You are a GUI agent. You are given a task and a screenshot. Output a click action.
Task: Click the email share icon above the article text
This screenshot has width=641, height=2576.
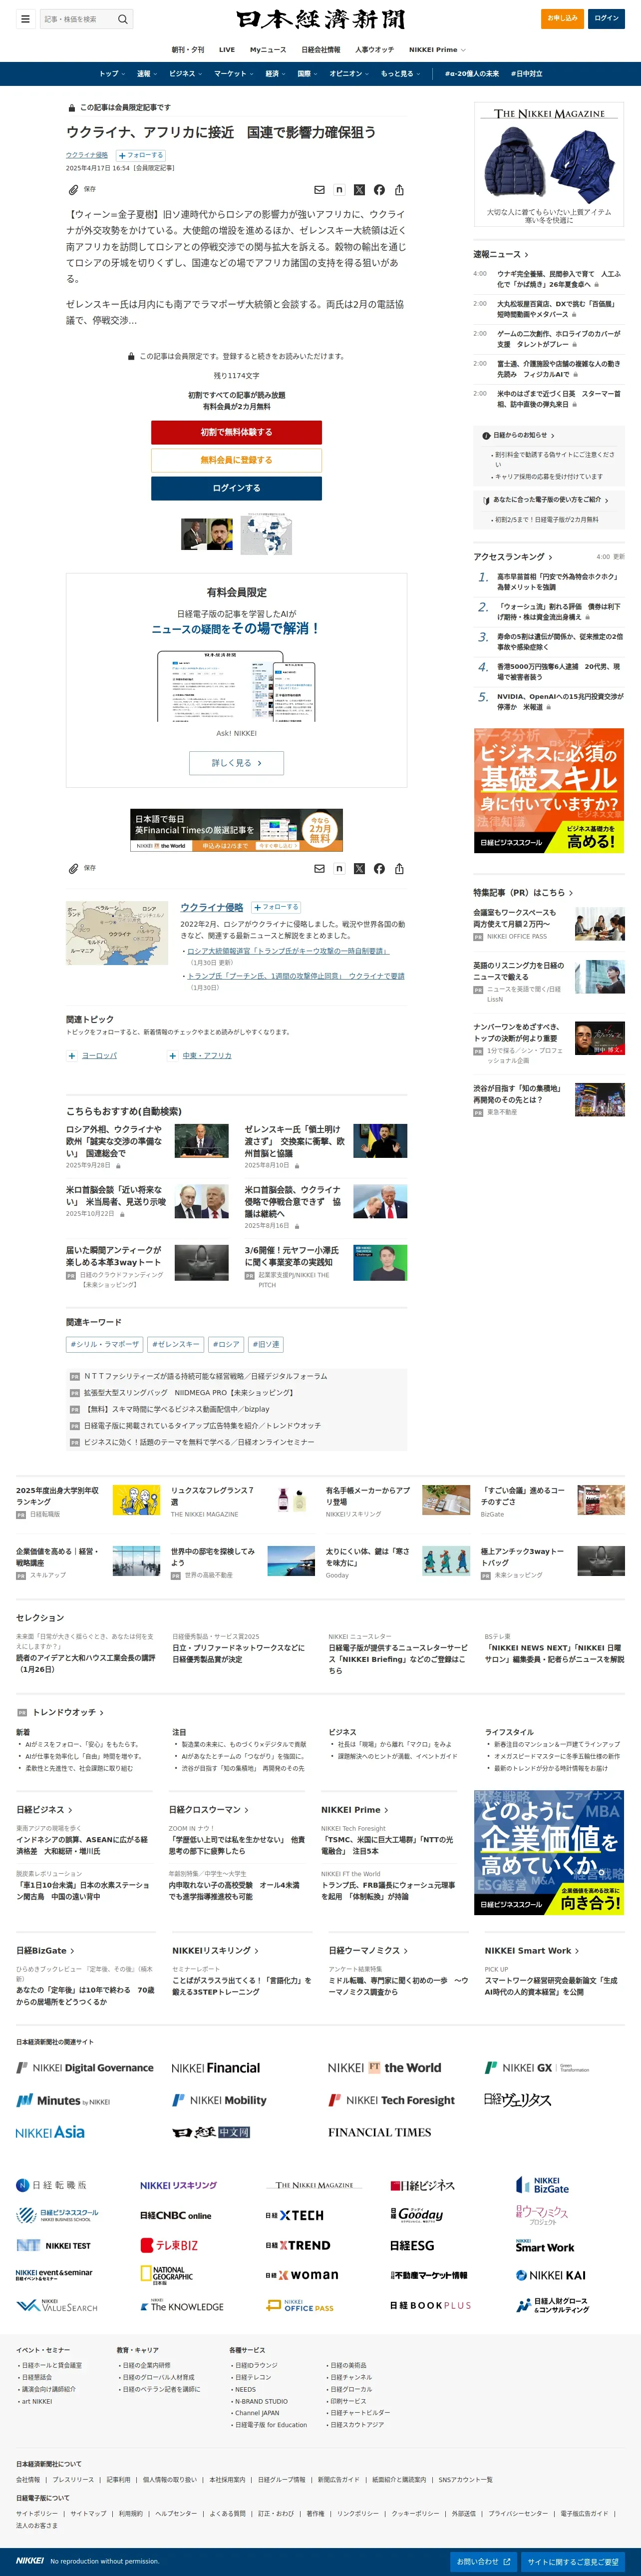point(320,190)
